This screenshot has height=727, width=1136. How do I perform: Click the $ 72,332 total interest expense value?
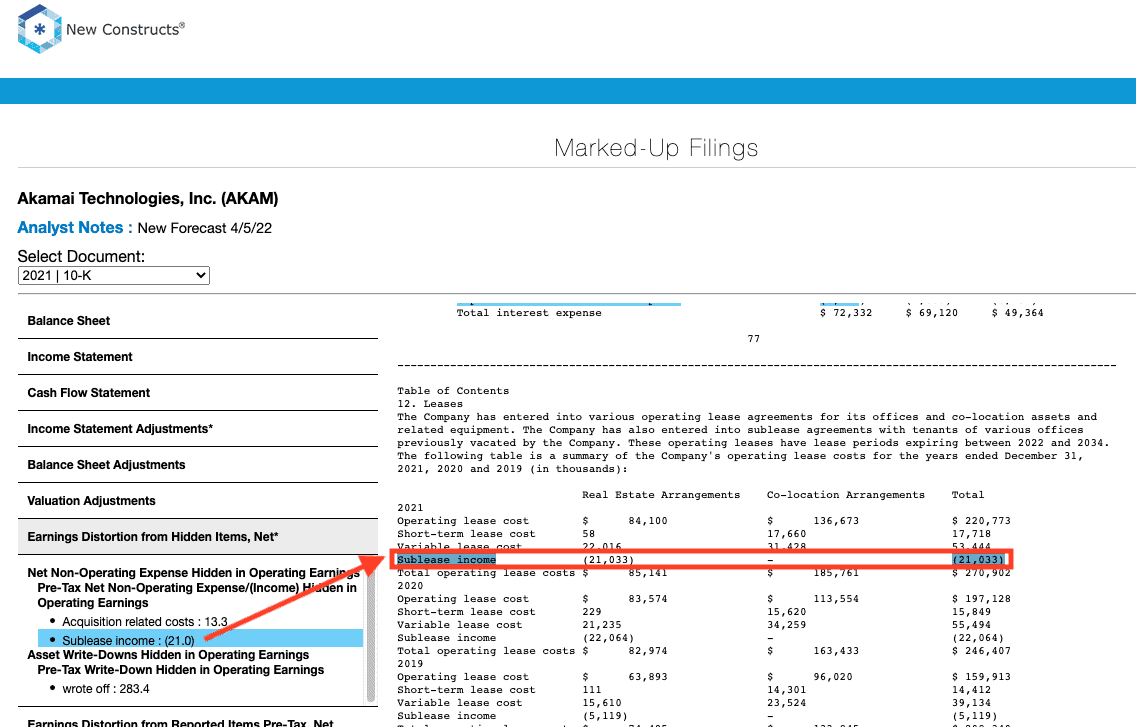[x=845, y=313]
